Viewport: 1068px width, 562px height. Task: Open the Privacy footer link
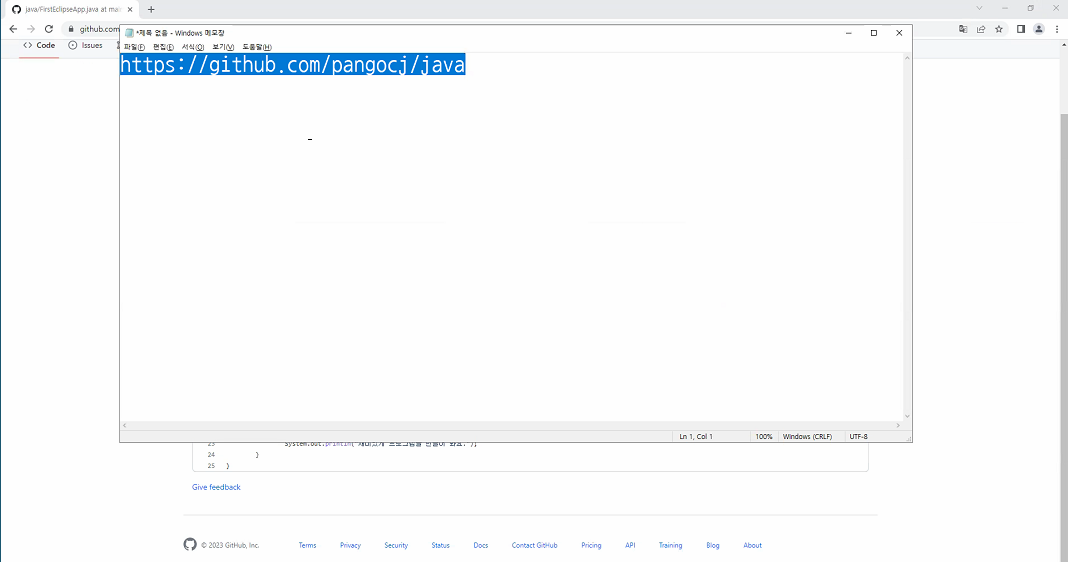tap(350, 545)
